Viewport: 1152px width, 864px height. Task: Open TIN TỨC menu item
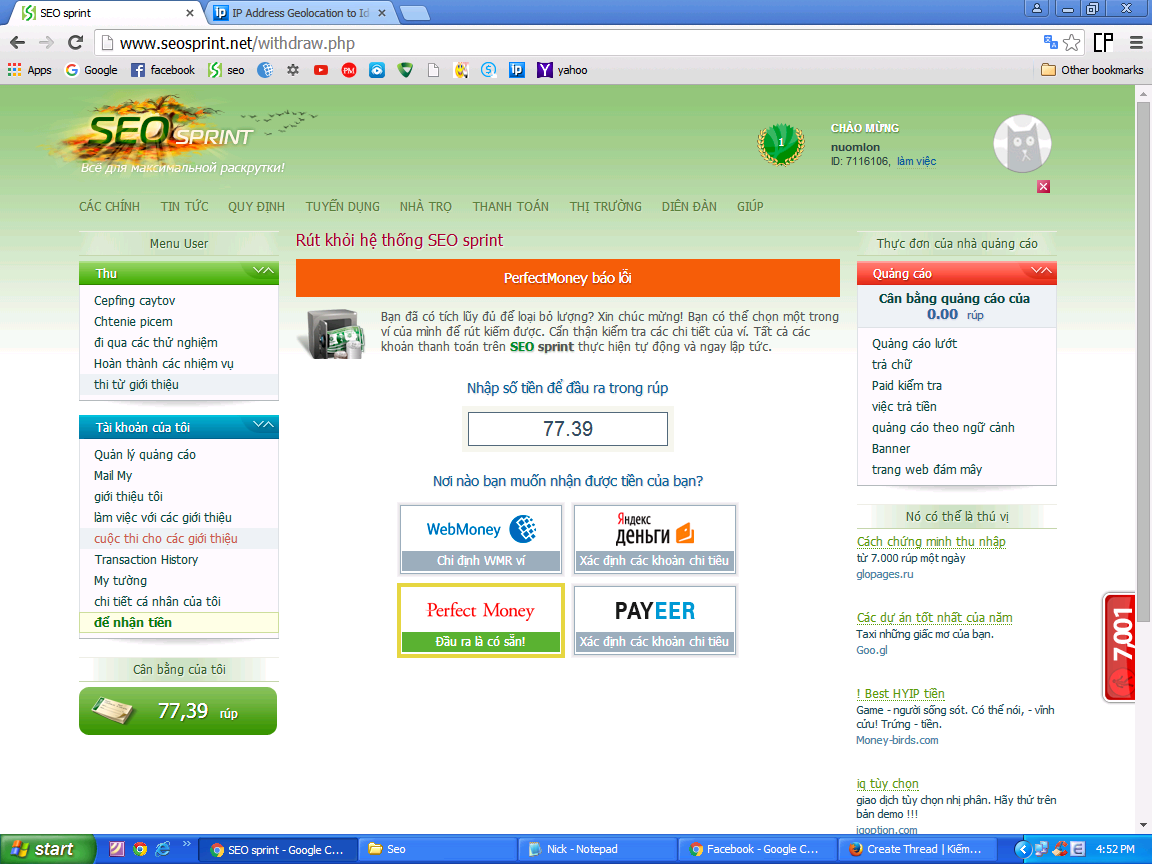coord(184,206)
